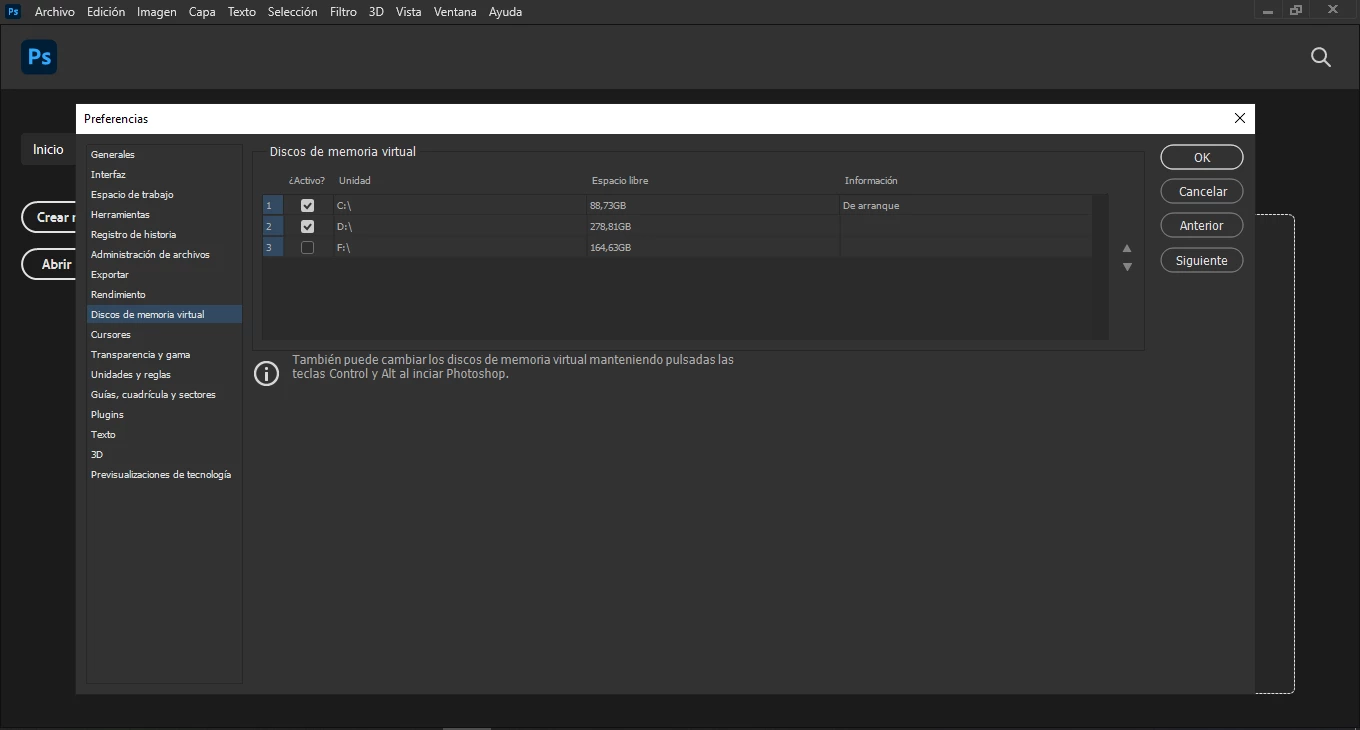This screenshot has height=730, width=1360.
Task: Click the C:\ unit cell
Action: point(459,205)
